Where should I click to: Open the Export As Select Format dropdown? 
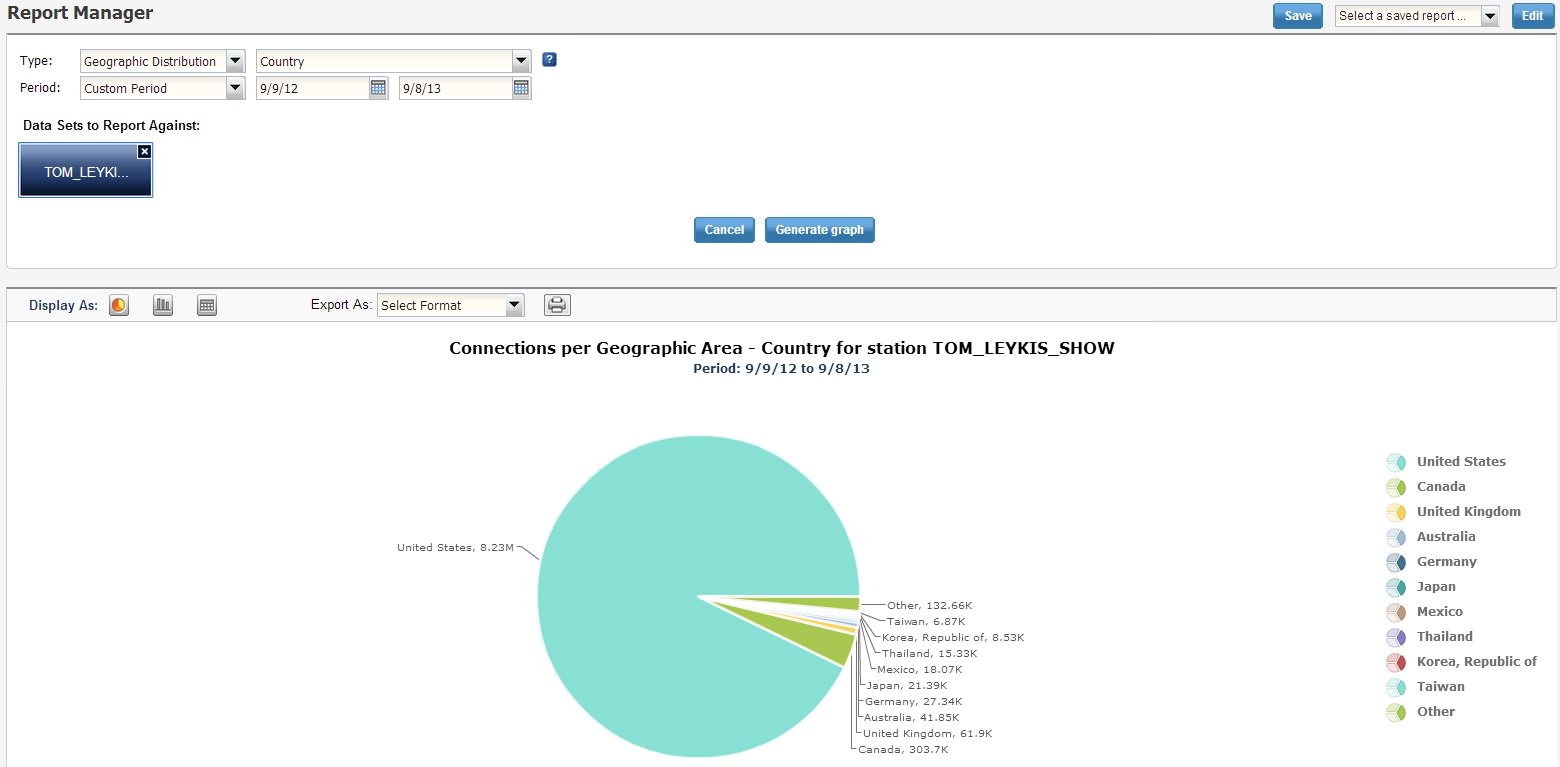[x=450, y=305]
